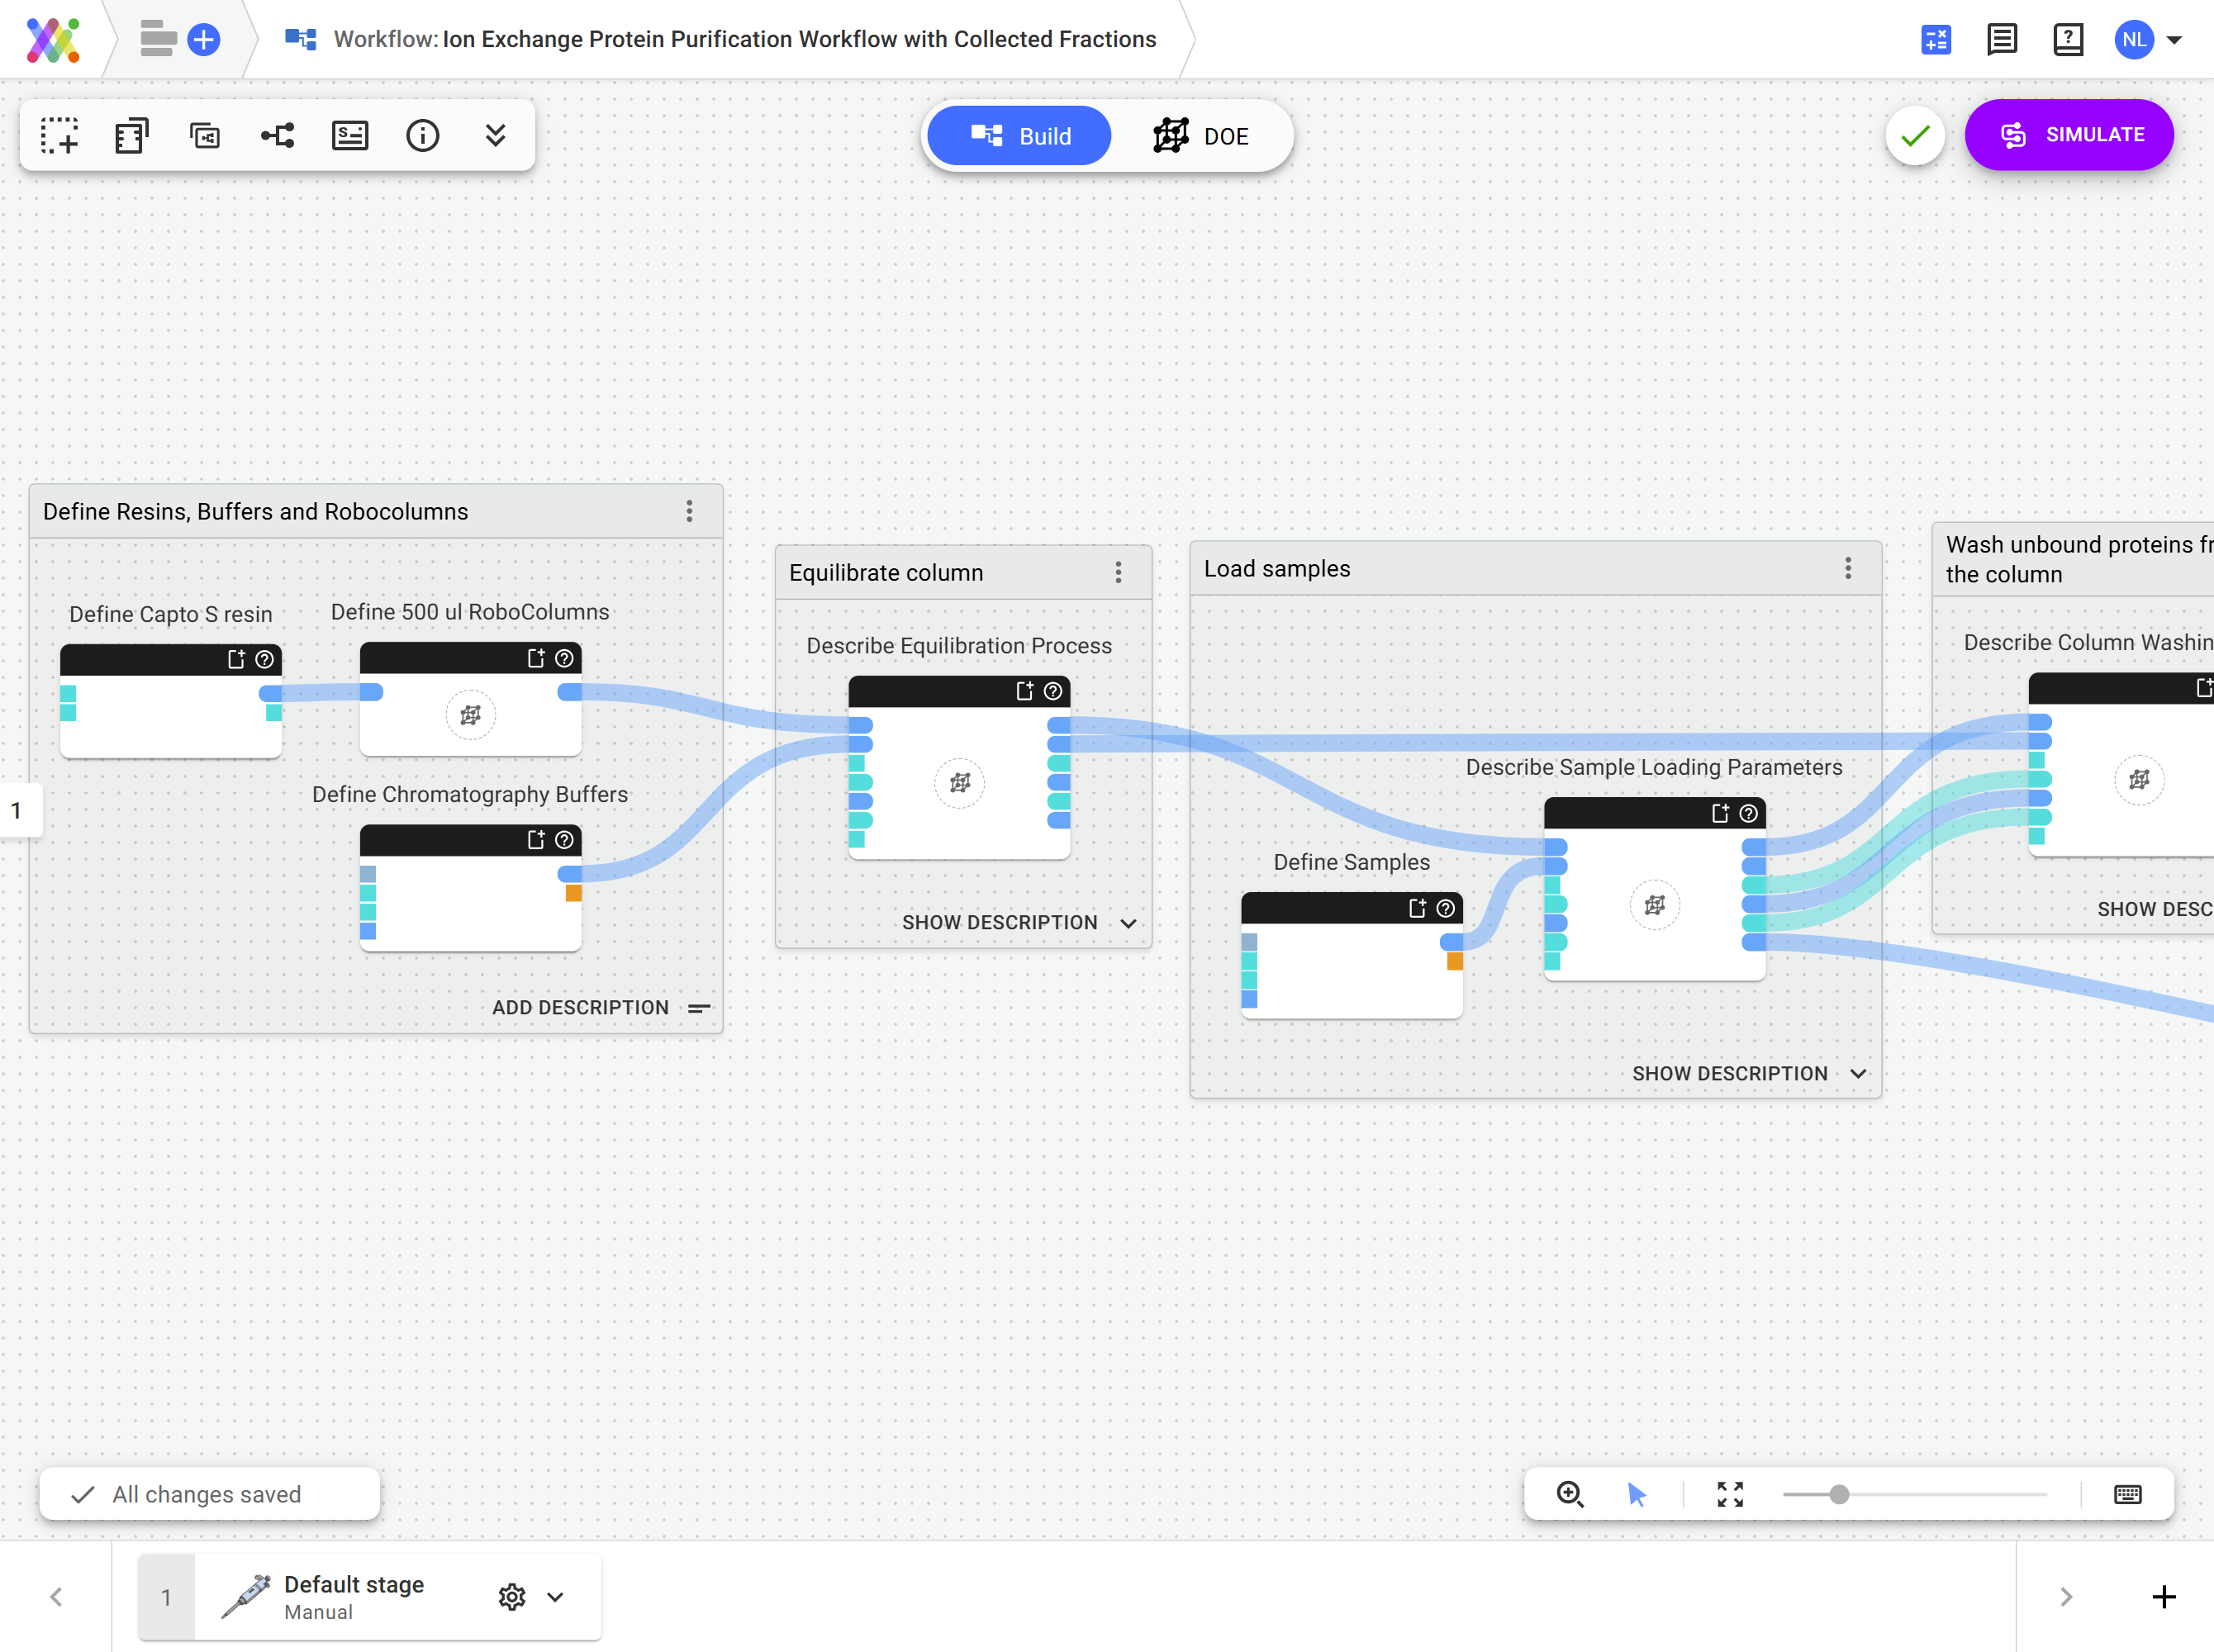Activate the zoom magnifier tool

1569,1494
